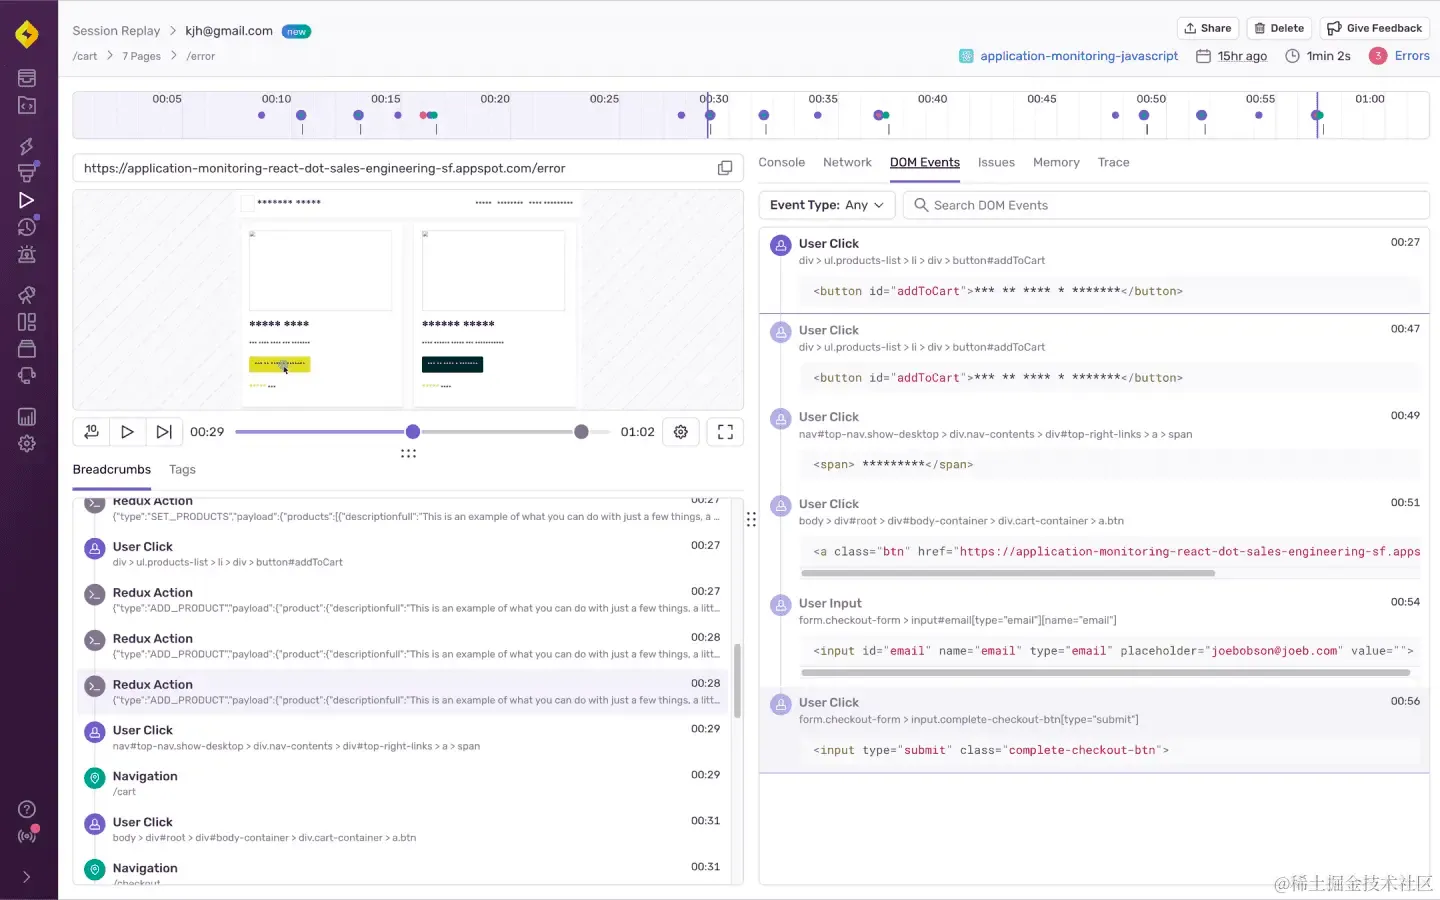Viewport: 1440px width, 900px height.
Task: Play the session replay
Action: [127, 432]
